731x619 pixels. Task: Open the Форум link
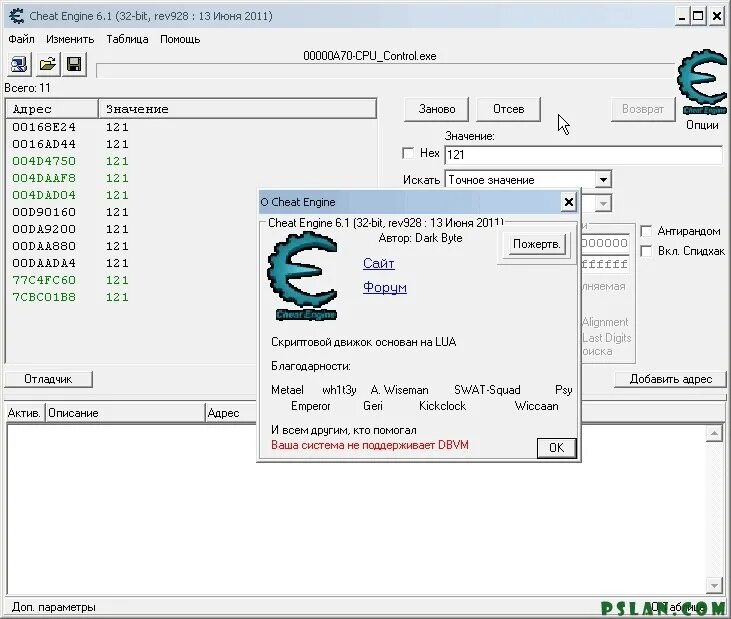(385, 287)
